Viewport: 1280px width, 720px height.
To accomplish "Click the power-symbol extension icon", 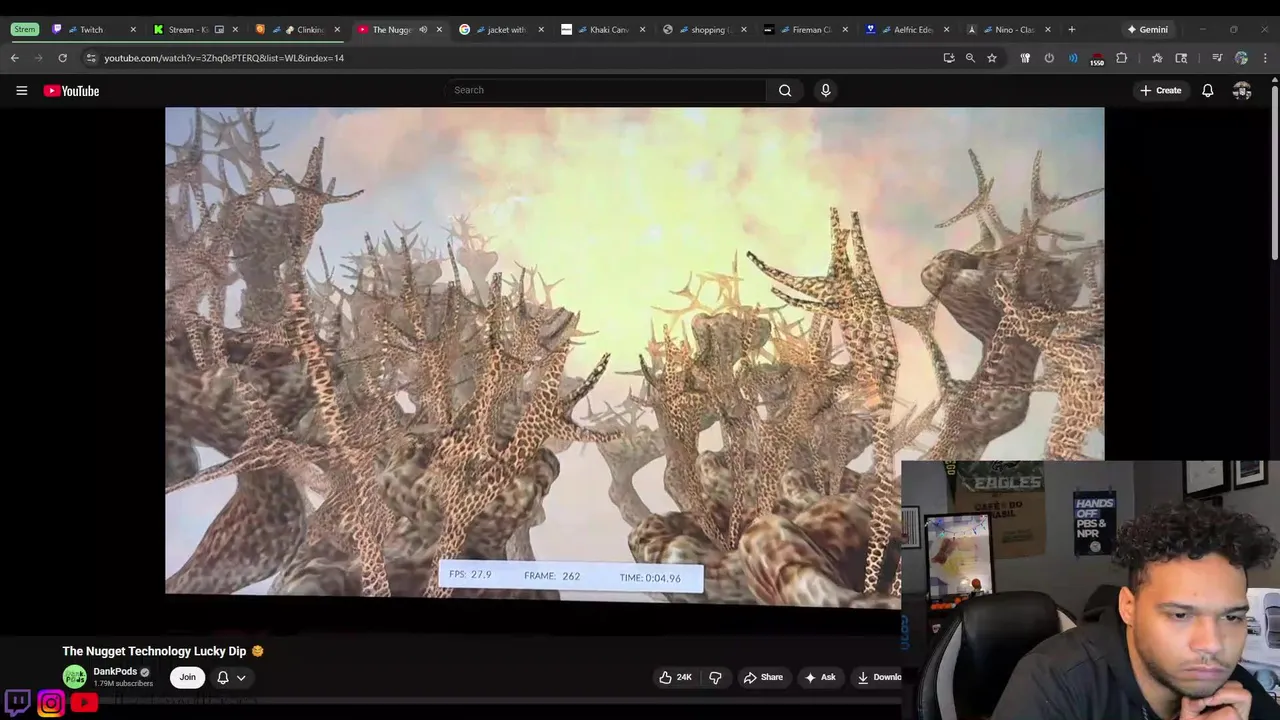I will pos(1049,58).
